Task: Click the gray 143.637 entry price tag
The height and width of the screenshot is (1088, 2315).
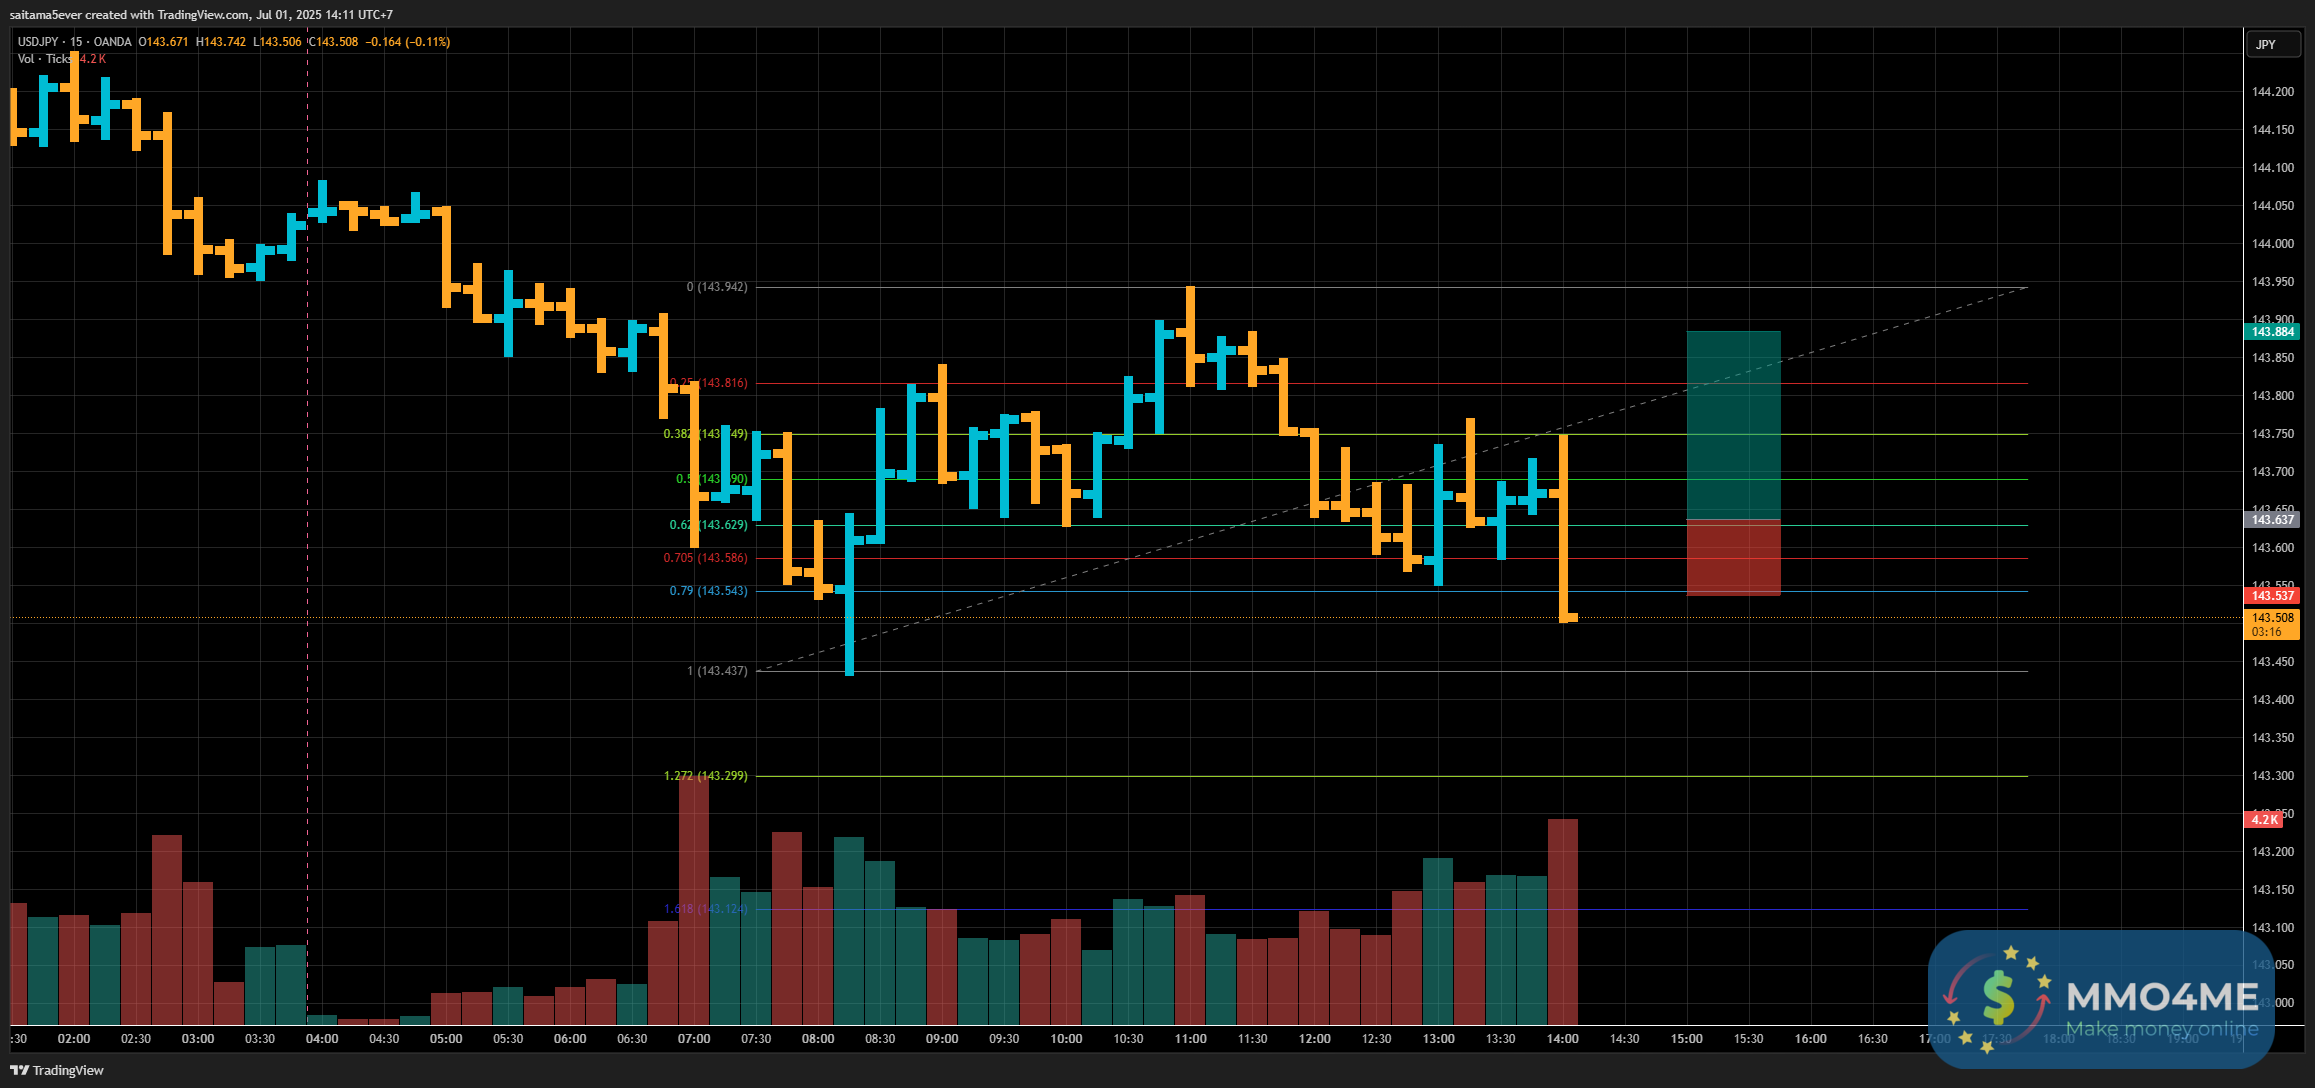Action: tap(2272, 520)
